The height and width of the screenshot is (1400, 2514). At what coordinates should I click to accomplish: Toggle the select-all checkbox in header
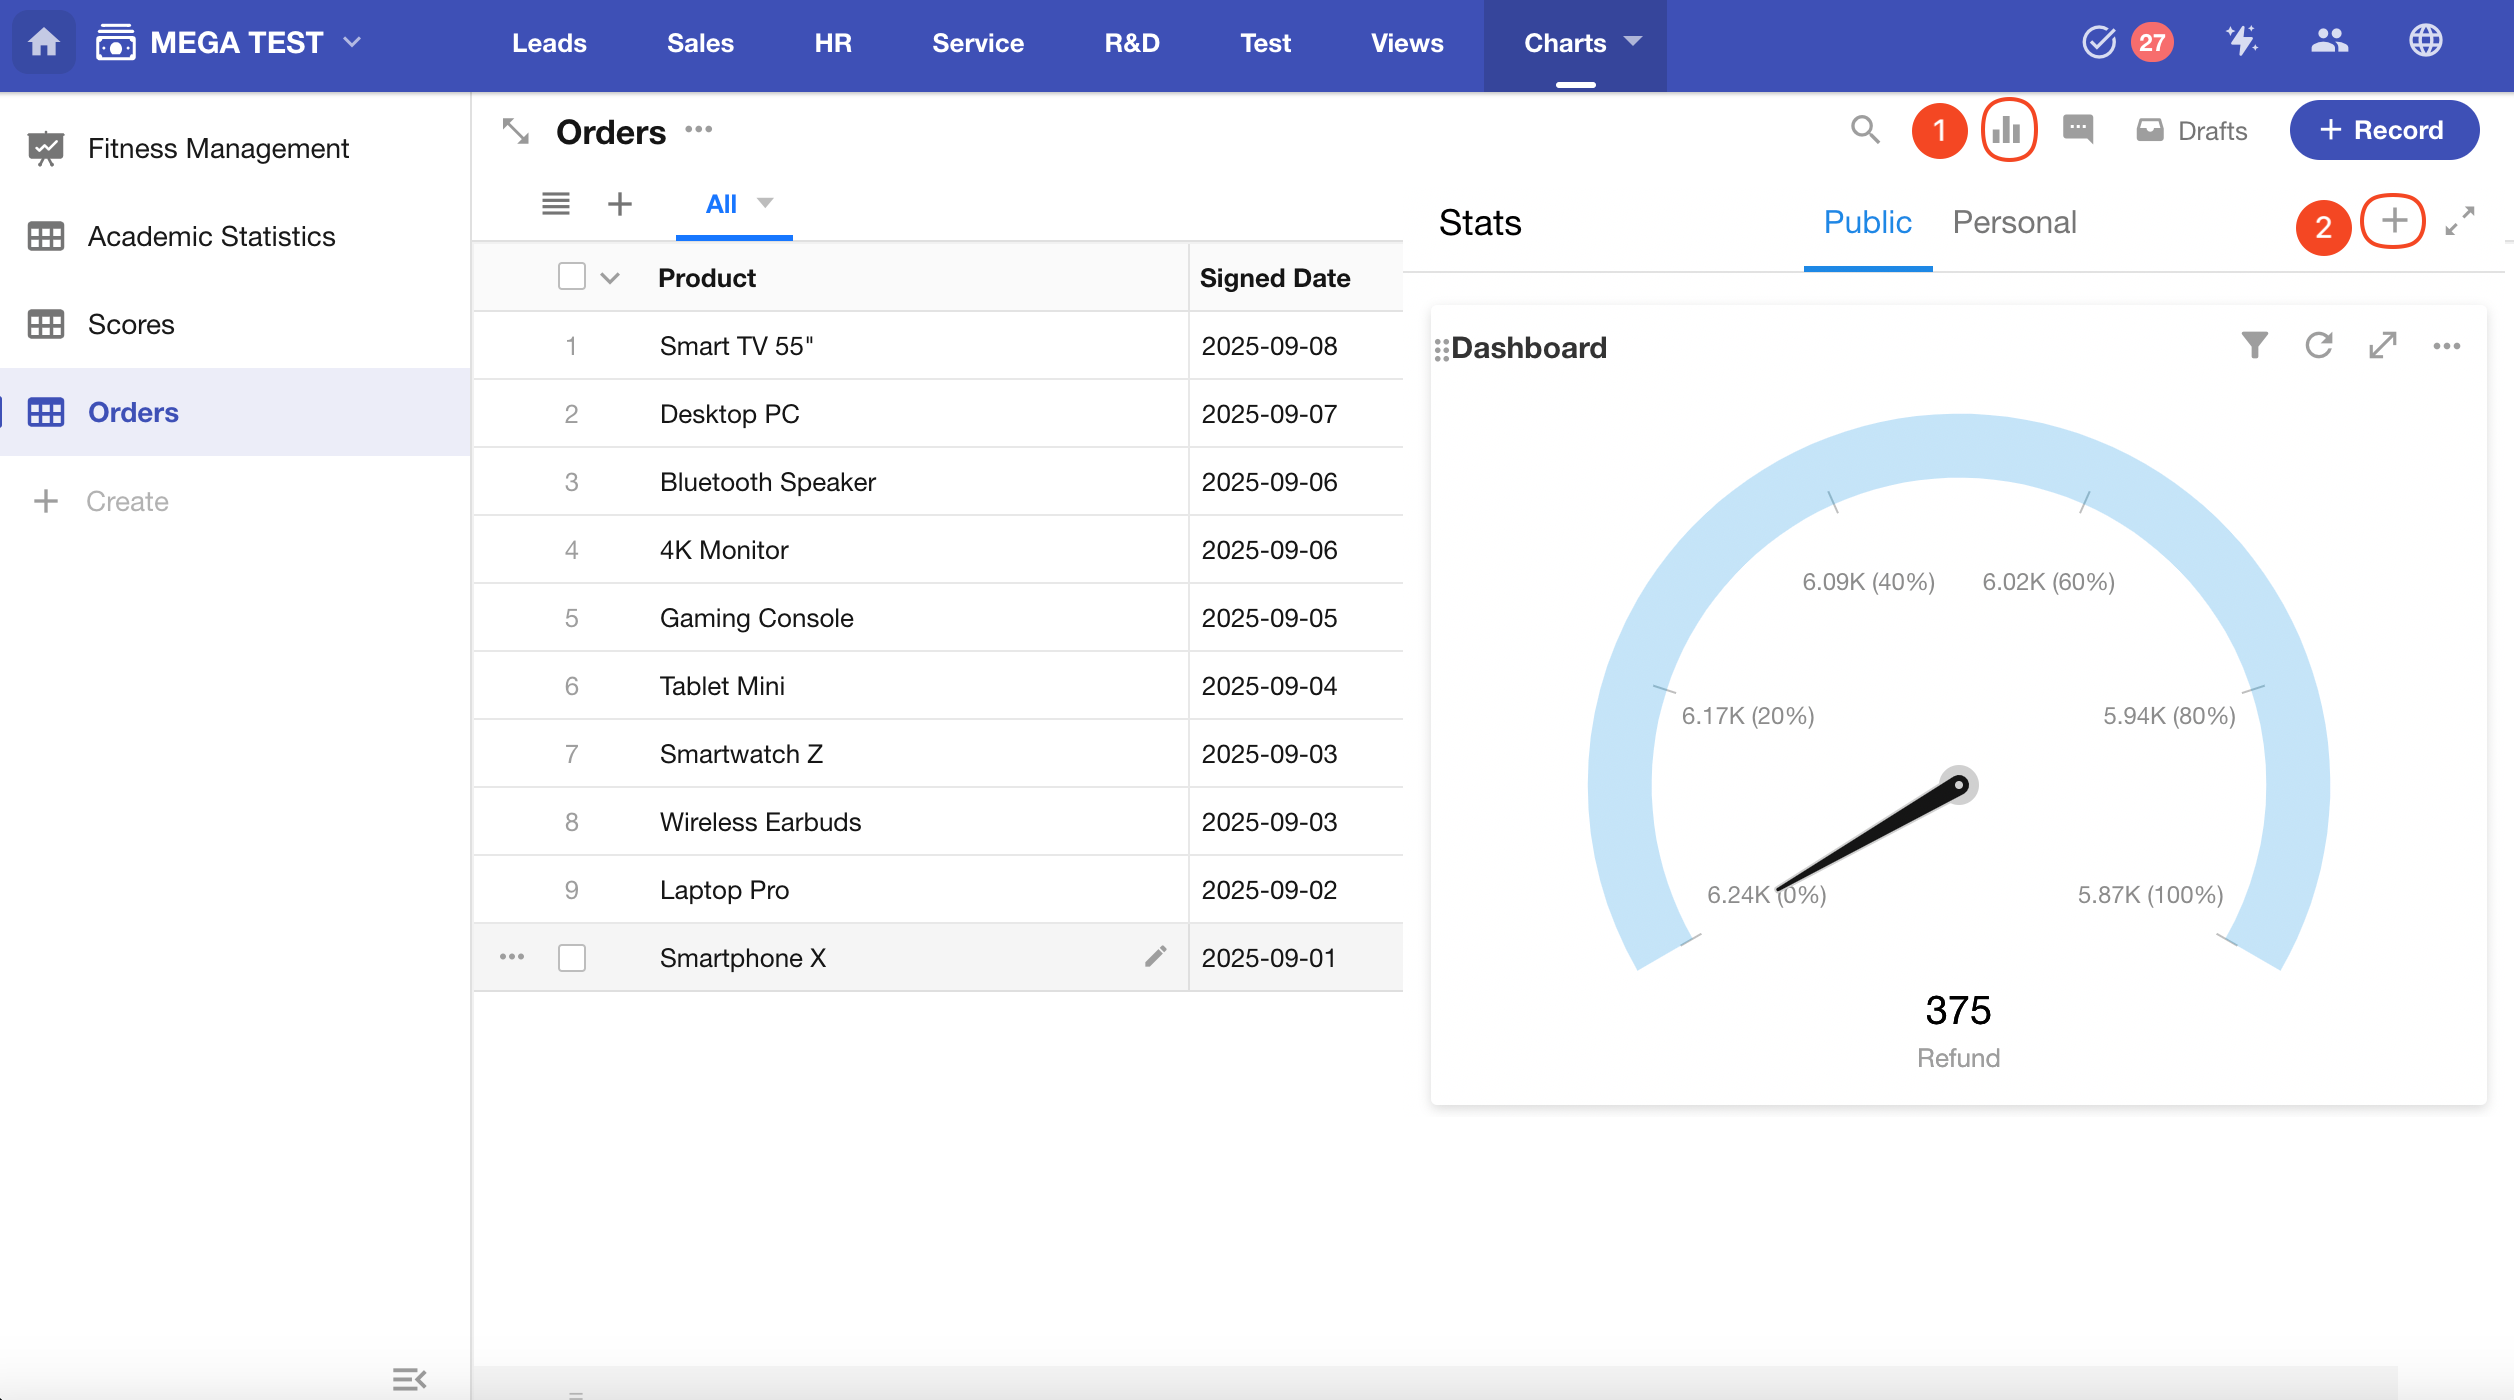tap(571, 277)
